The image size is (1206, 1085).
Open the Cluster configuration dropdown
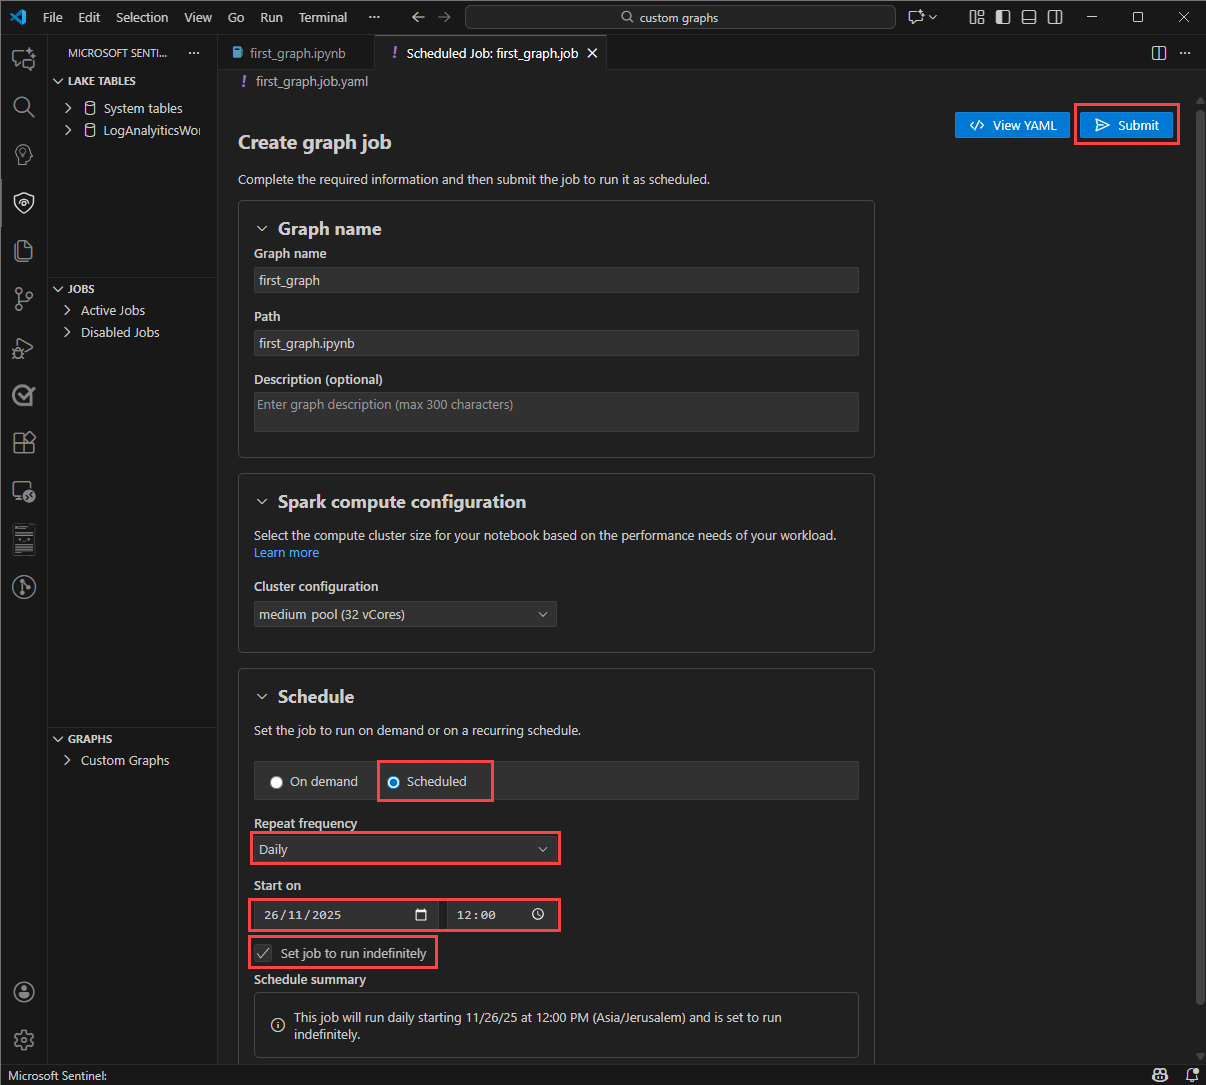[404, 614]
